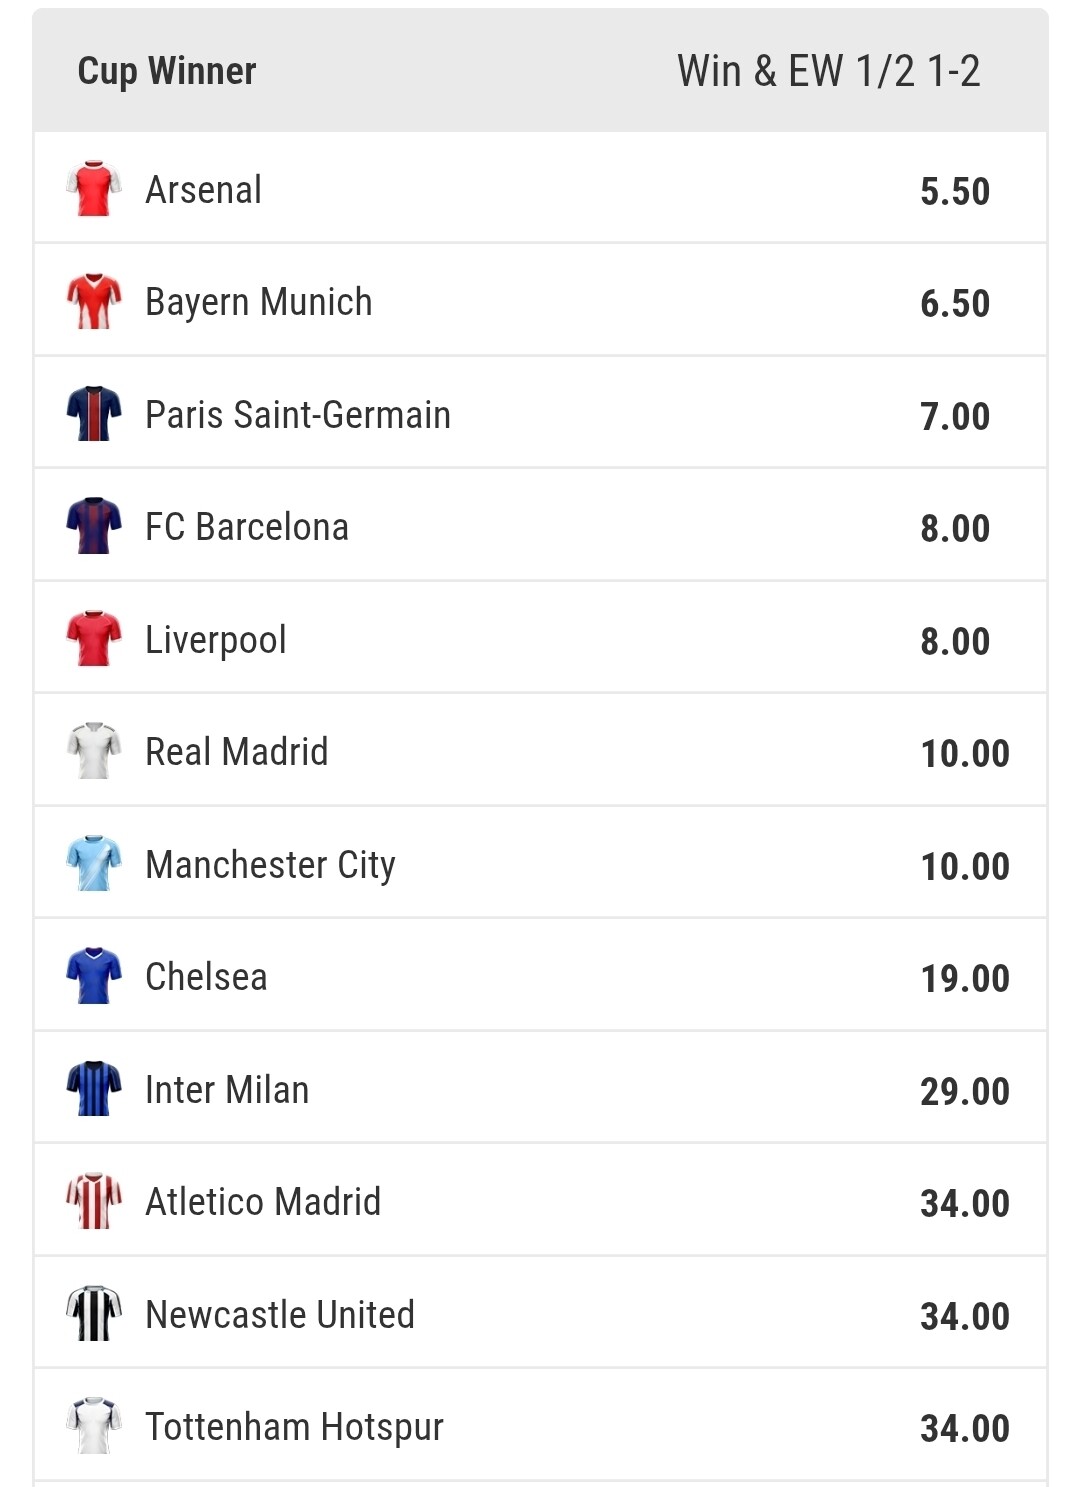The width and height of the screenshot is (1080, 1487).
Task: Pick Chelsea at odds 19.00
Action: [x=964, y=978]
